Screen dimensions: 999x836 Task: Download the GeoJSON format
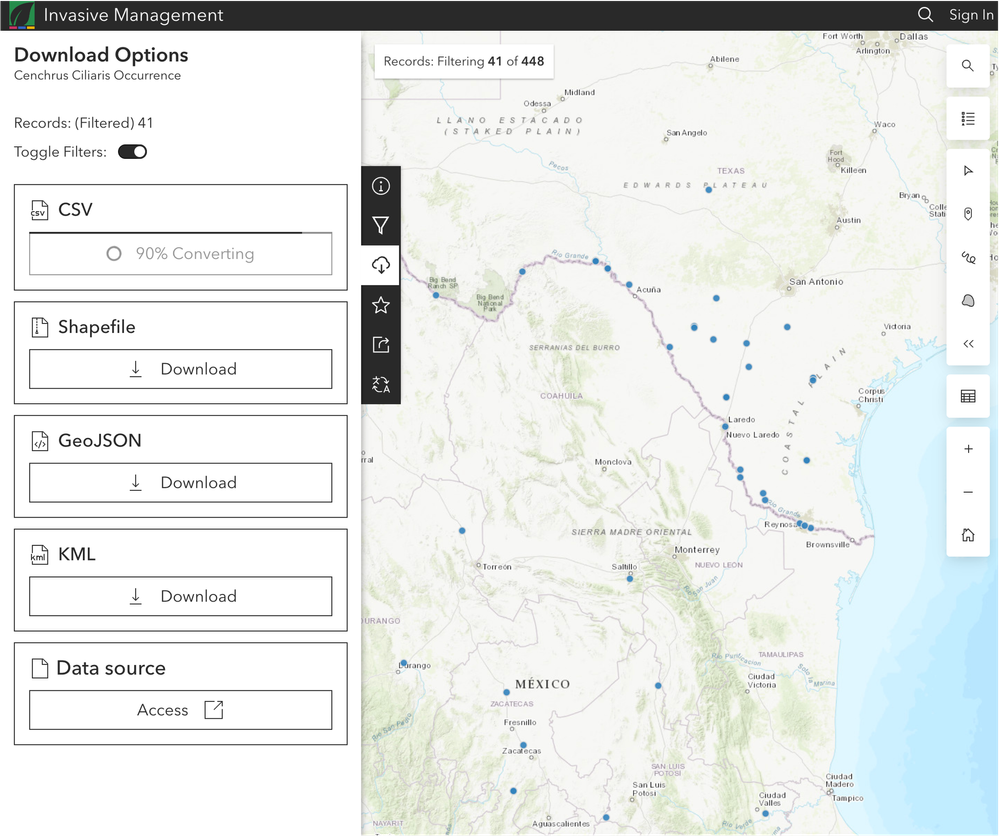pos(180,483)
